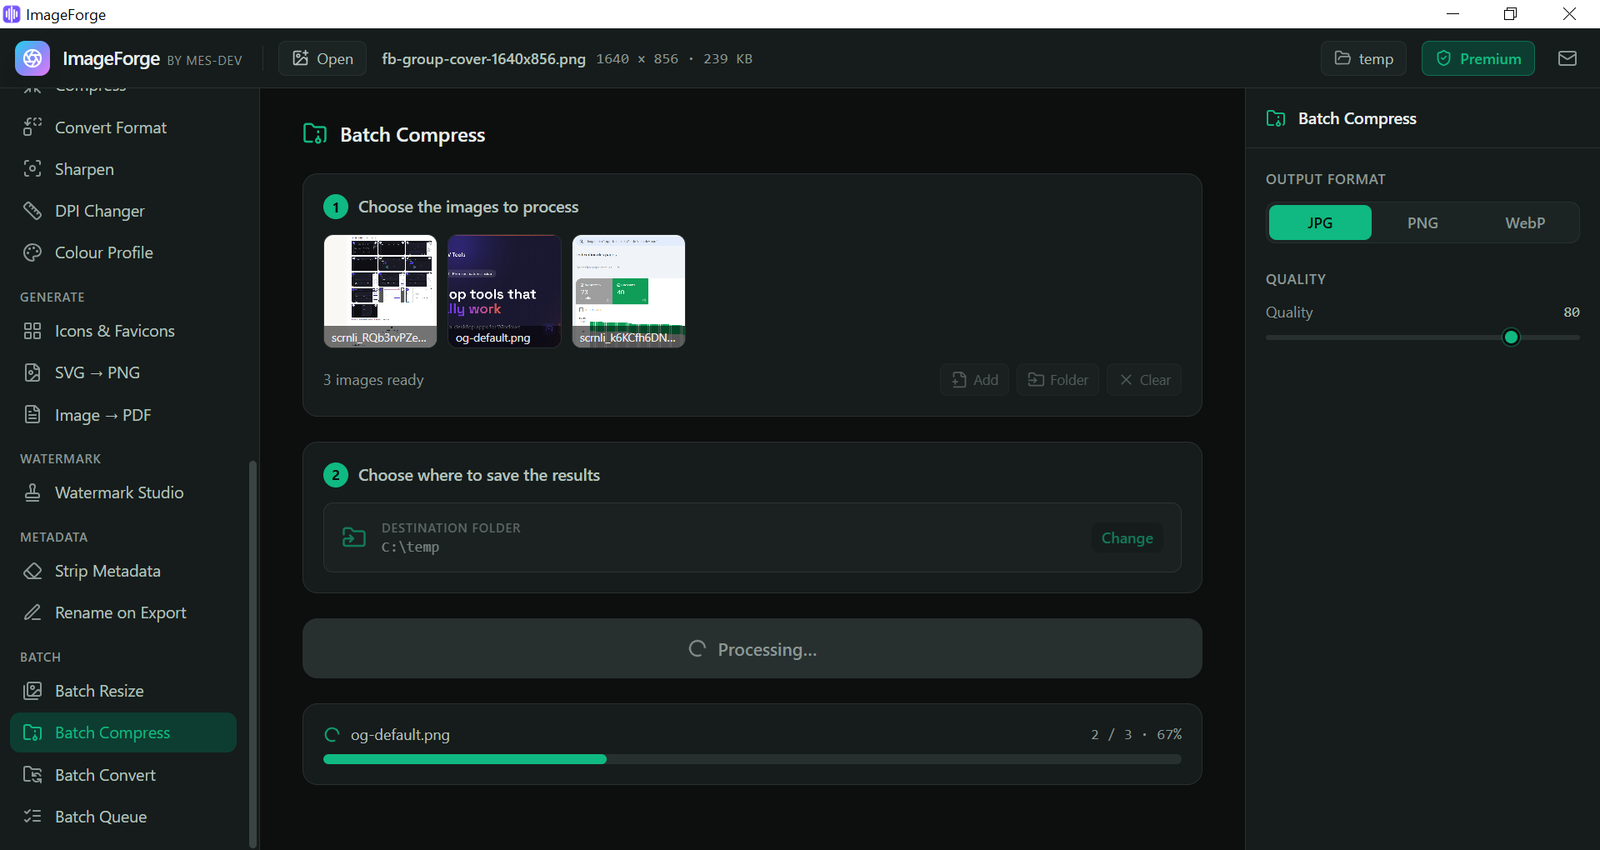1600x850 pixels.
Task: Select PNG output format
Action: click(1422, 223)
